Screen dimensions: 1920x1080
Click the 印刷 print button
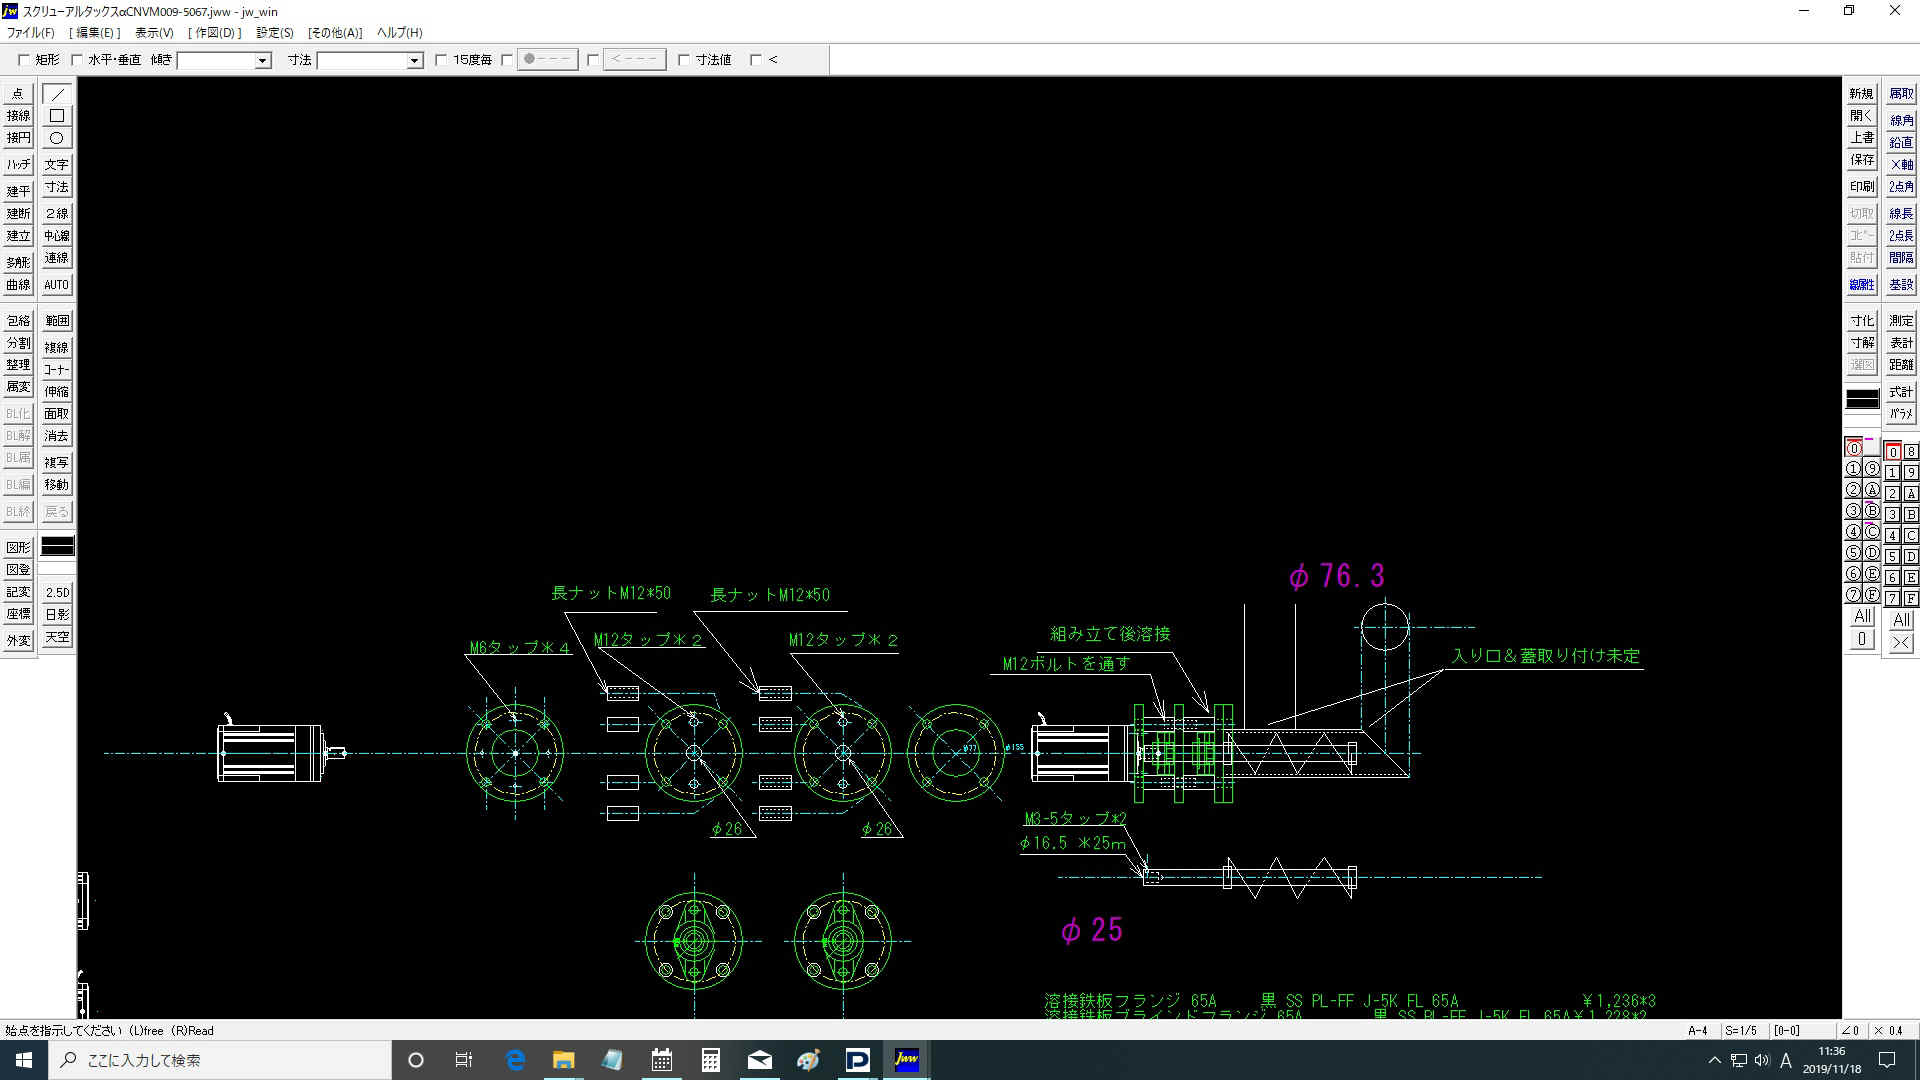pos(1861,187)
